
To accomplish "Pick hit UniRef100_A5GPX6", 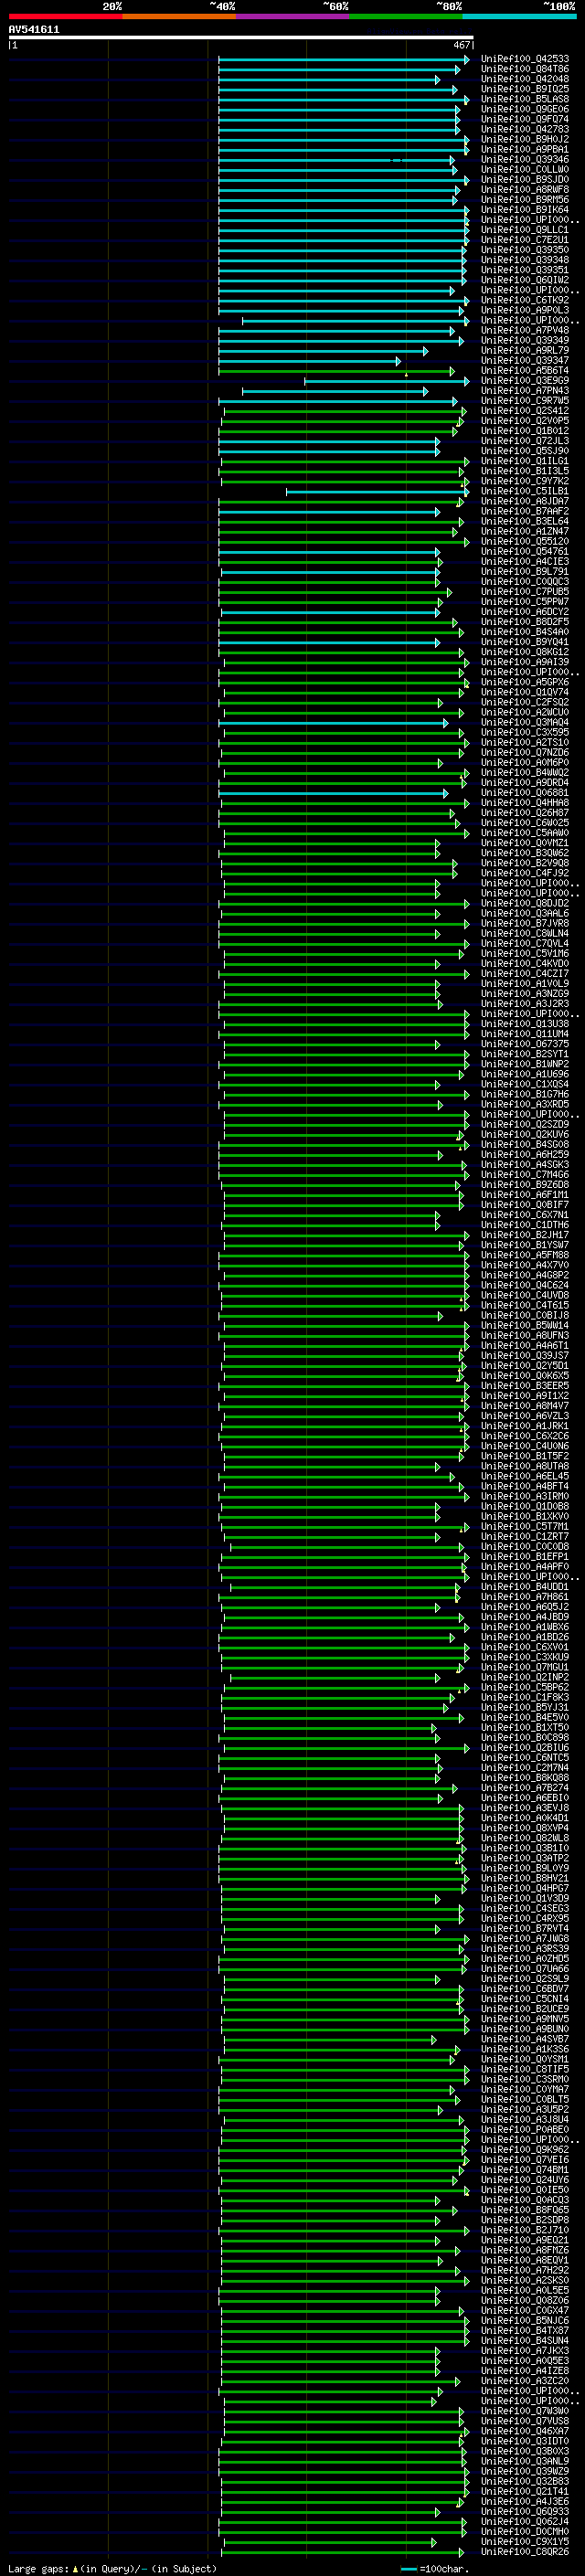I will 524,683.
